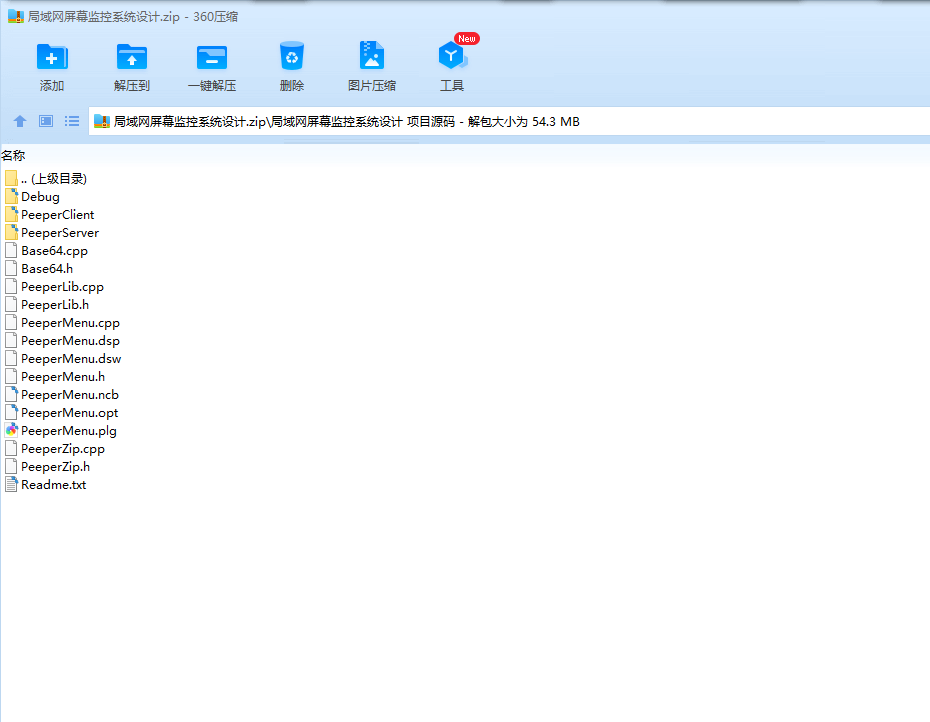Select the file PeeperMenu.ncb

[x=62, y=395]
